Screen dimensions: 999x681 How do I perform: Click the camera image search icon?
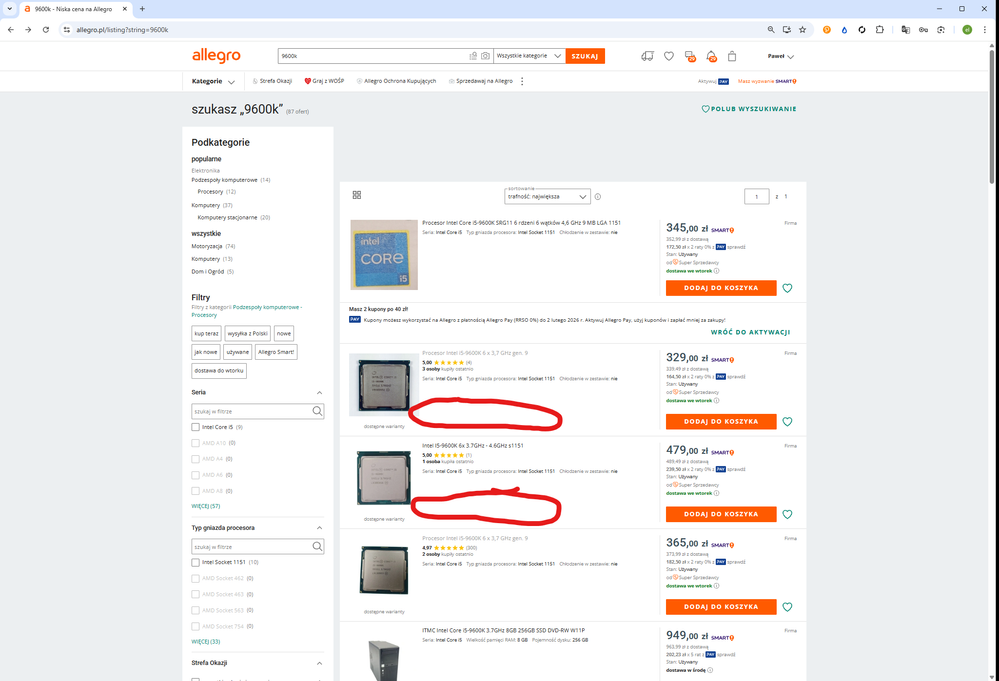[485, 56]
